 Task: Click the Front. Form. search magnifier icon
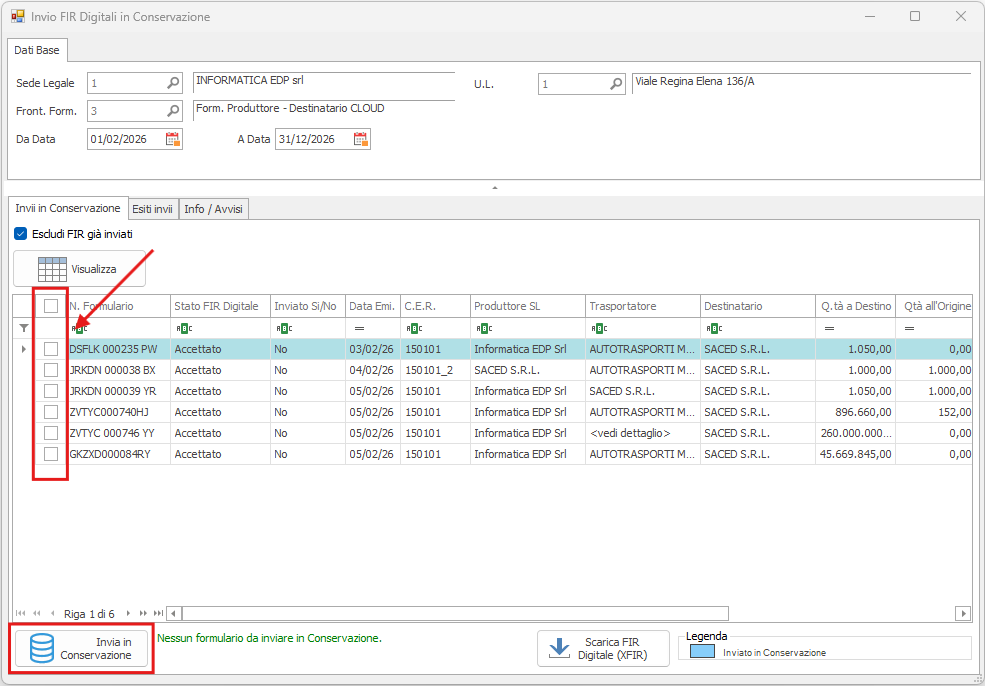point(173,111)
